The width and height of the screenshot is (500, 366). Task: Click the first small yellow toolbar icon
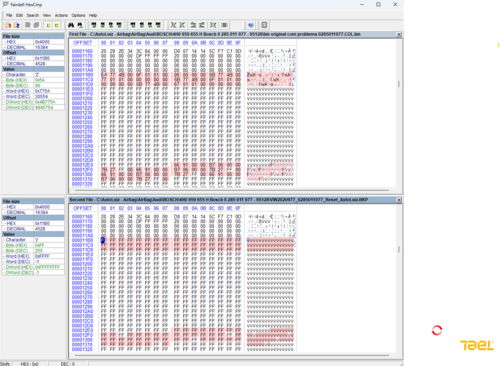48,25
